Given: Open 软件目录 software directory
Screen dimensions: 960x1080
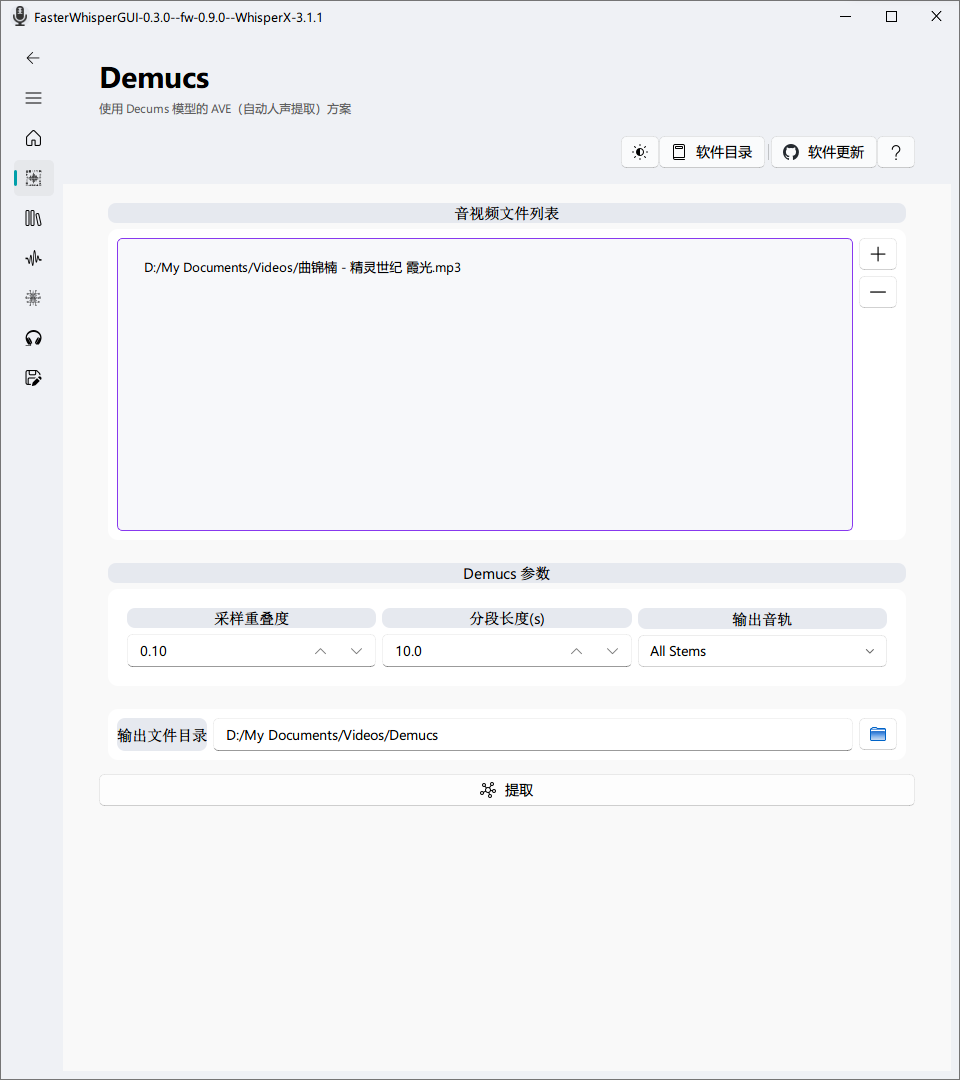Looking at the screenshot, I should click(x=712, y=152).
